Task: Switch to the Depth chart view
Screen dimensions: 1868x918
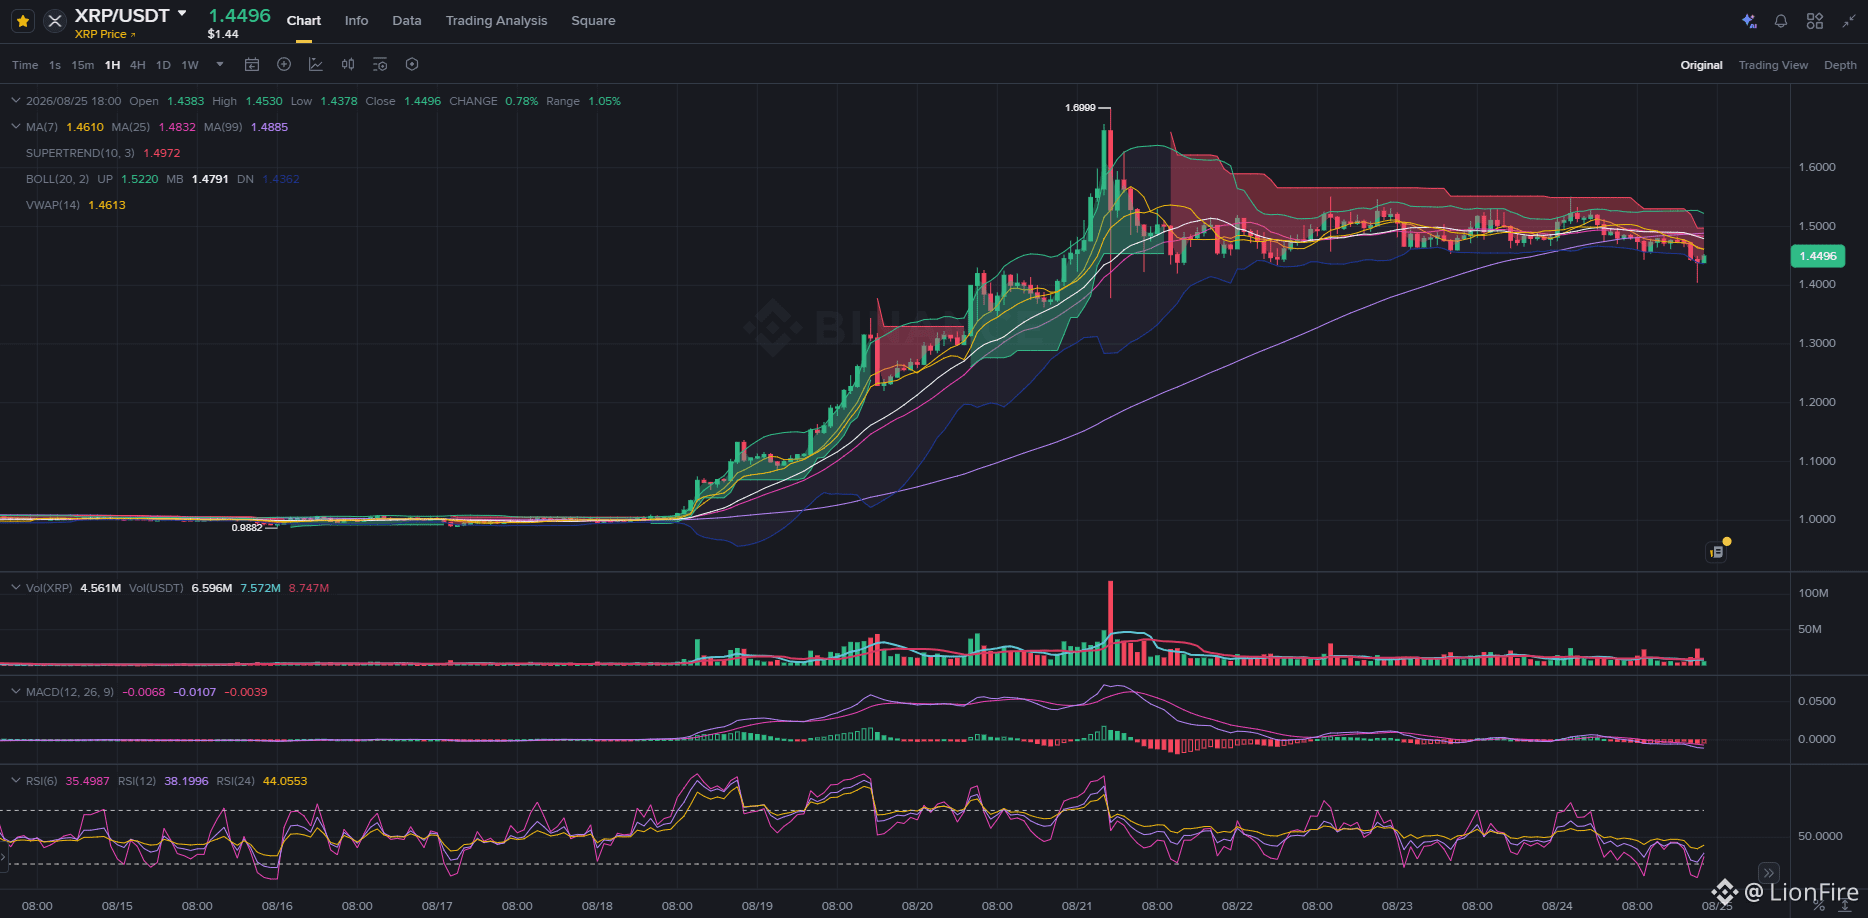Action: tap(1840, 65)
